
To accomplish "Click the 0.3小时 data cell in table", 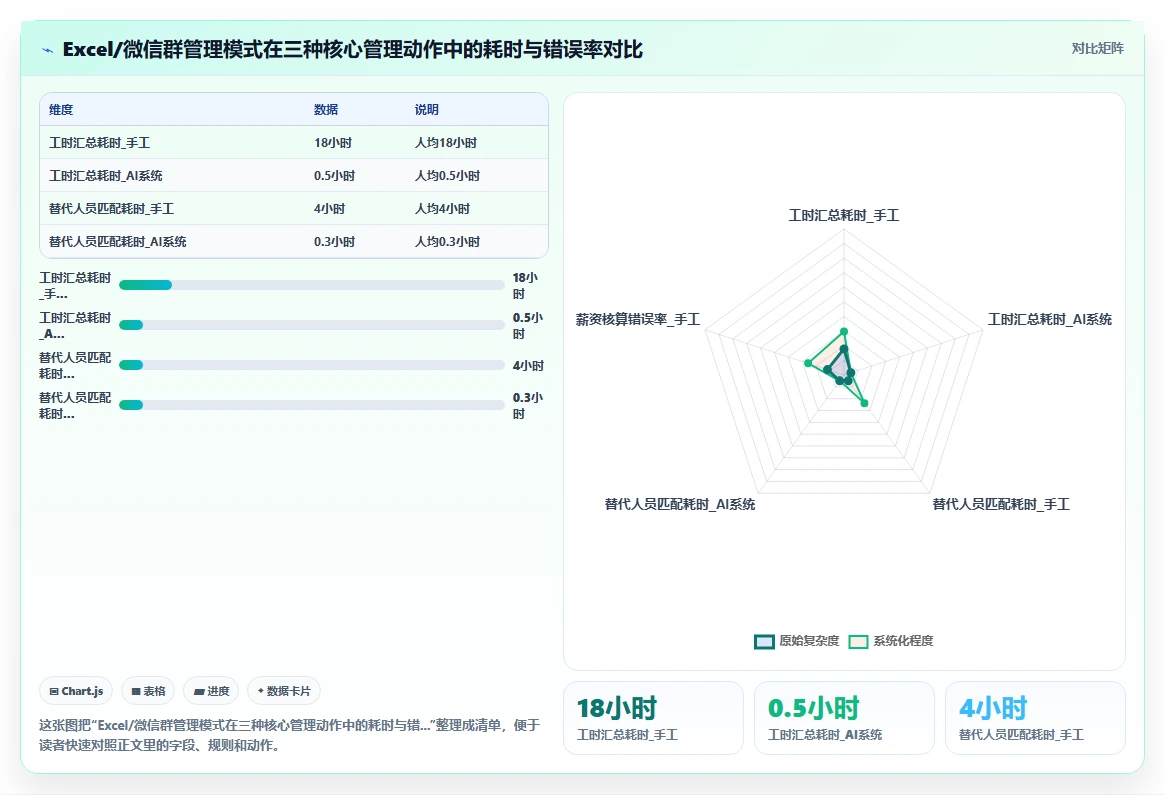I will tap(334, 241).
